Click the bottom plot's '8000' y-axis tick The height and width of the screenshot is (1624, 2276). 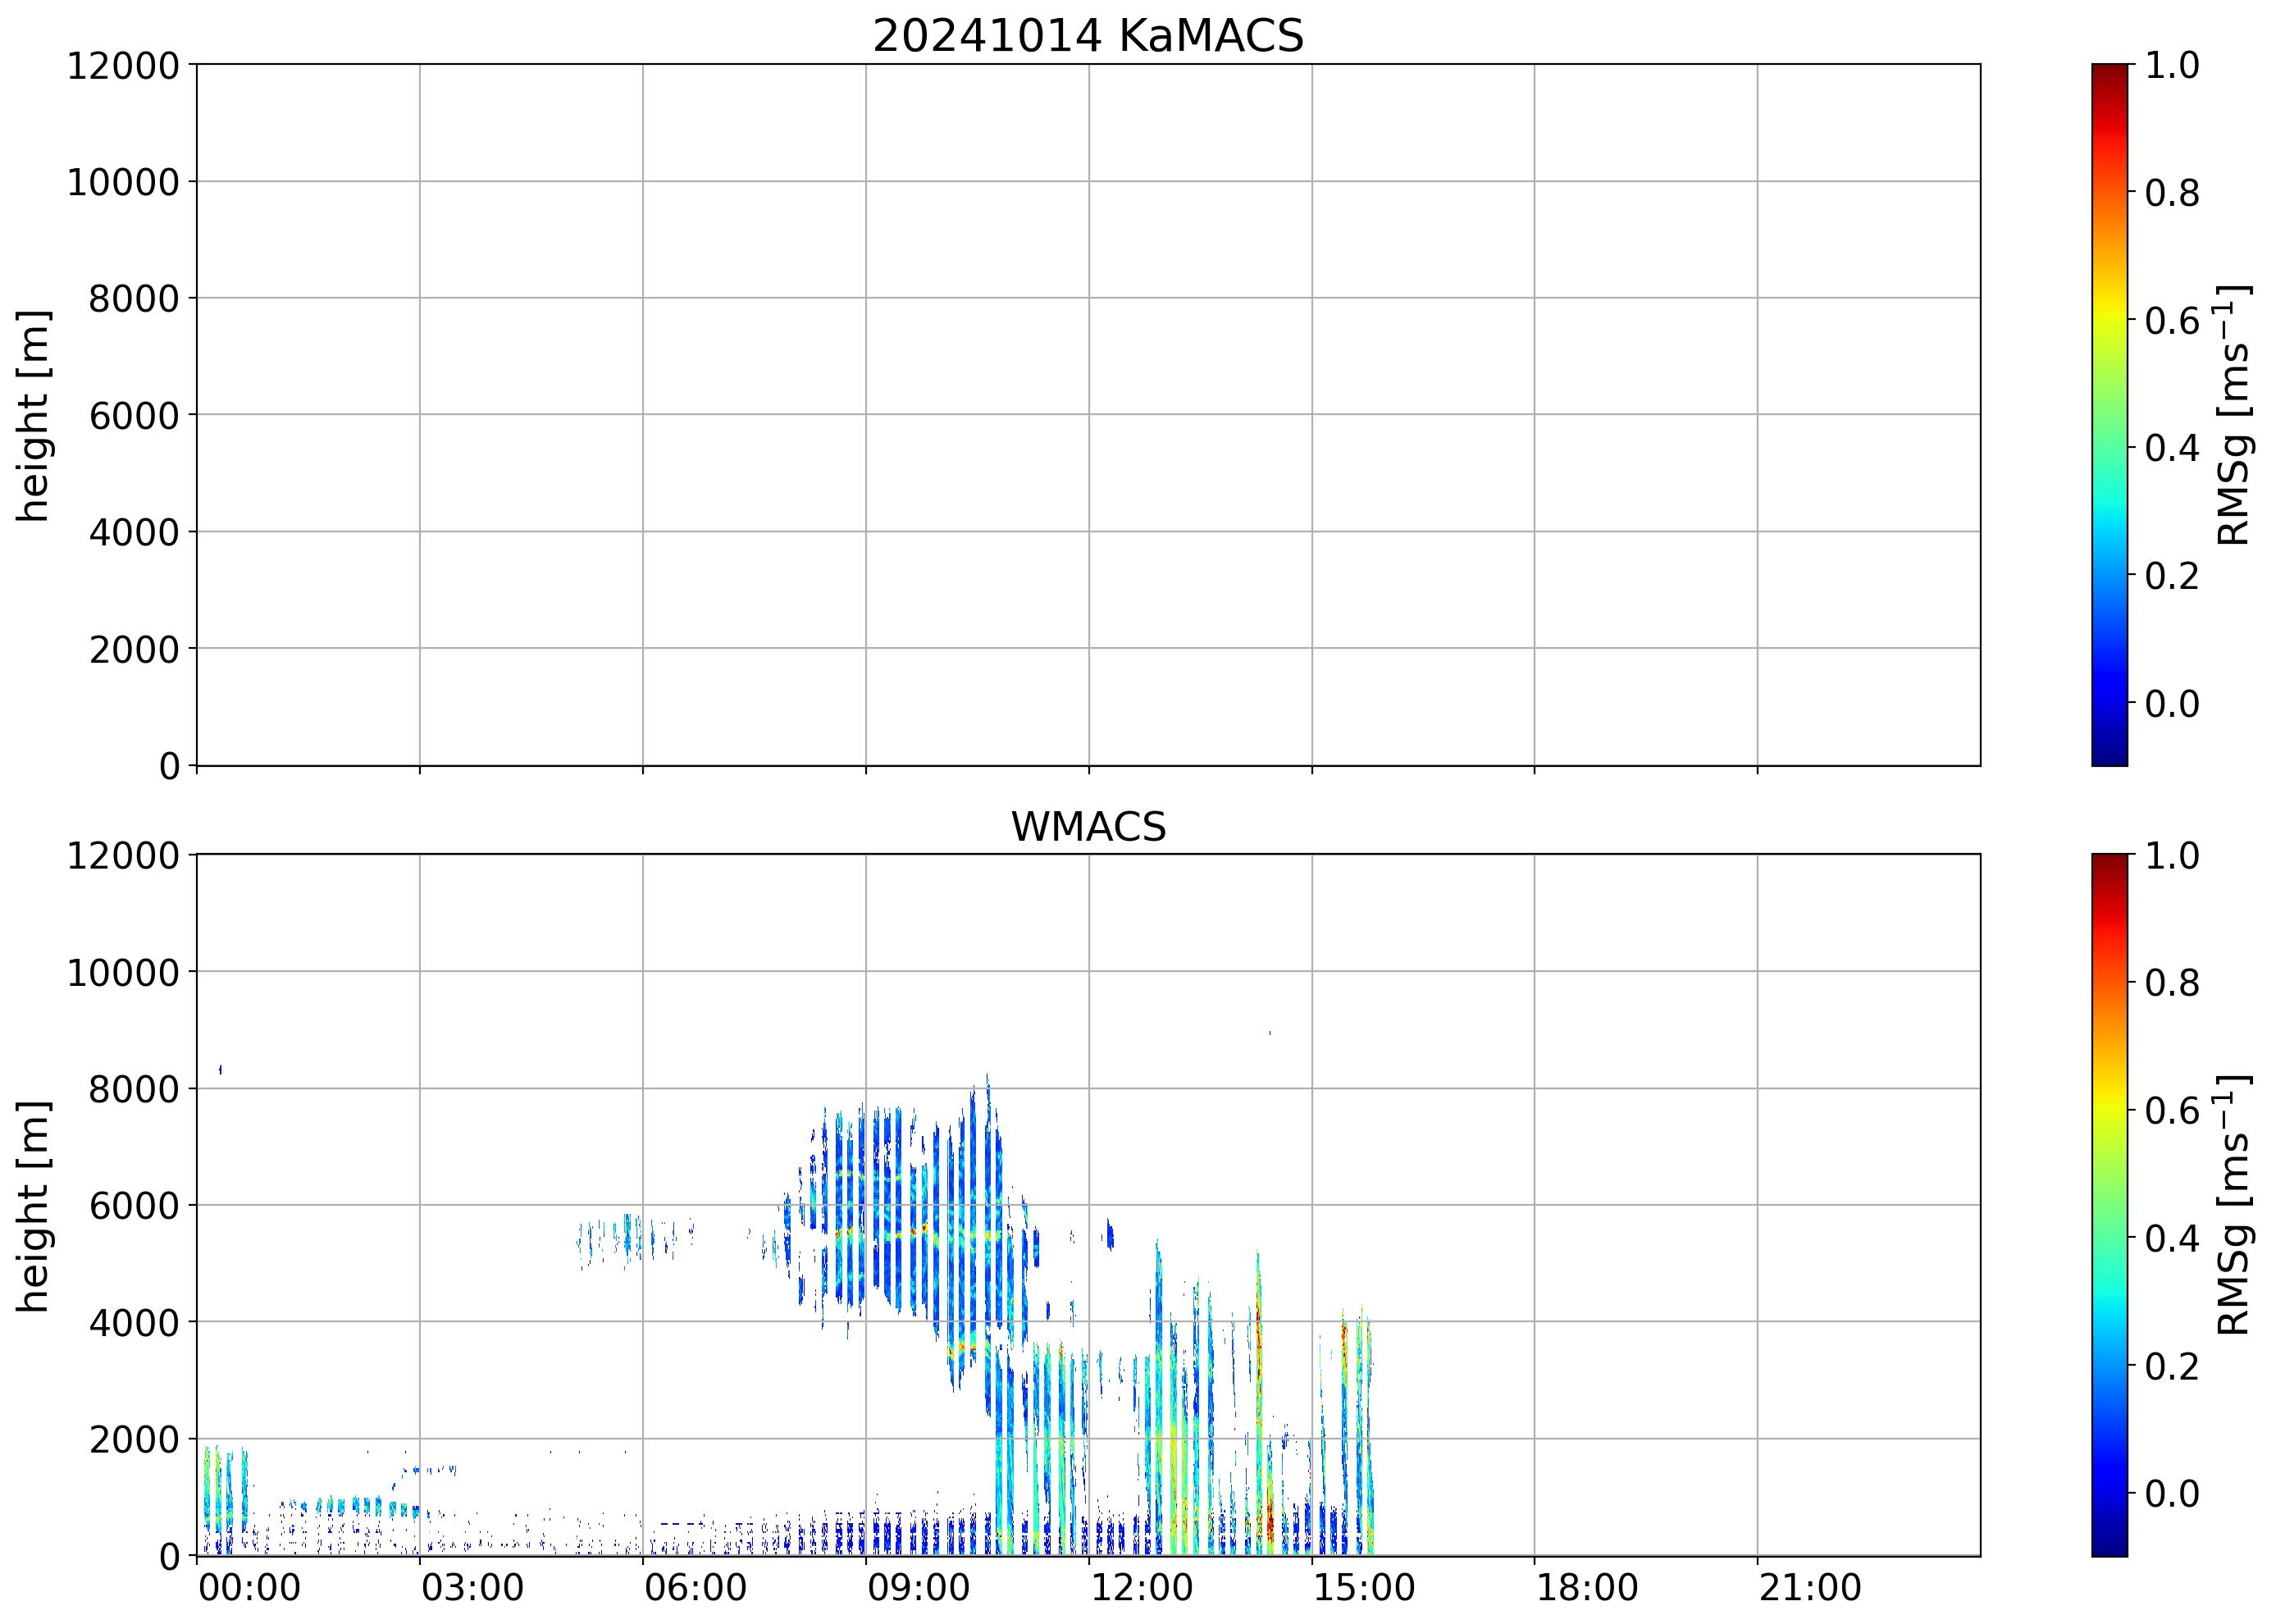tap(133, 1089)
